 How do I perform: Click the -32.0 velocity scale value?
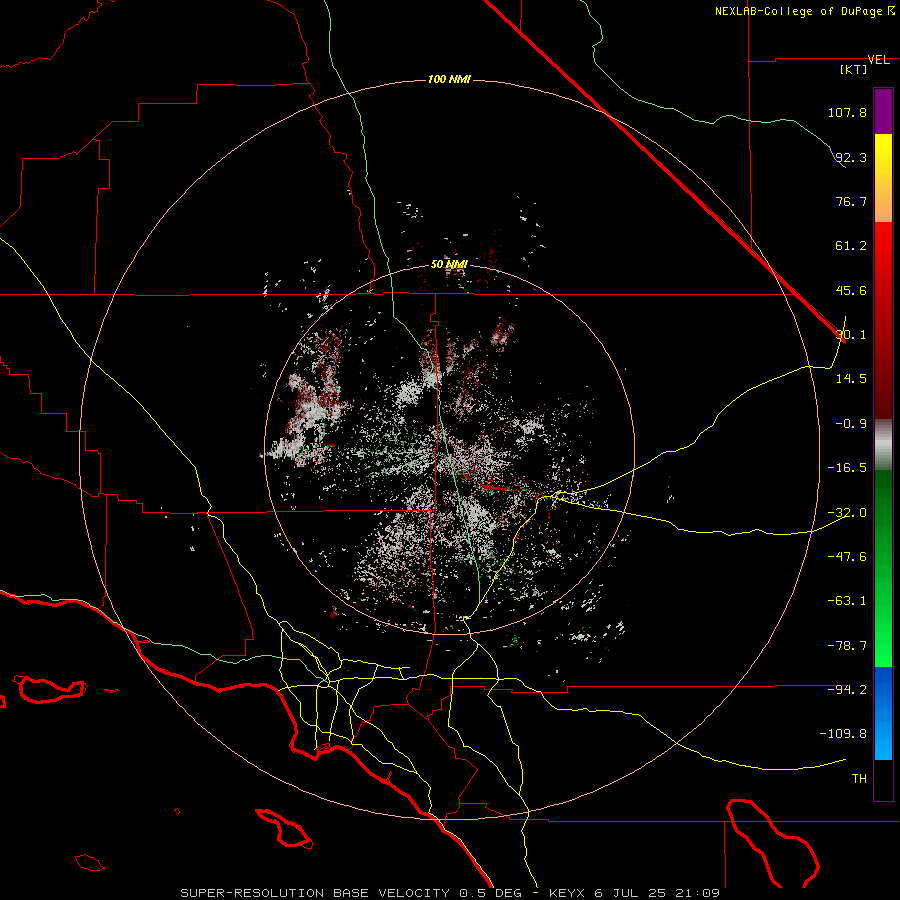pyautogui.click(x=847, y=513)
